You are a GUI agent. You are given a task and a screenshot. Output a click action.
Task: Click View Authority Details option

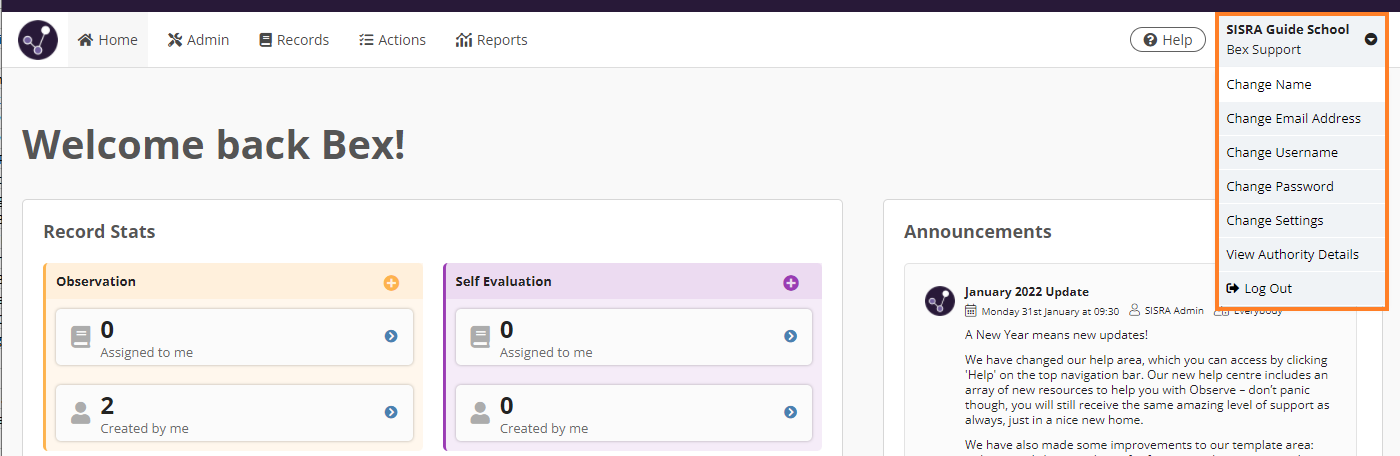1292,255
